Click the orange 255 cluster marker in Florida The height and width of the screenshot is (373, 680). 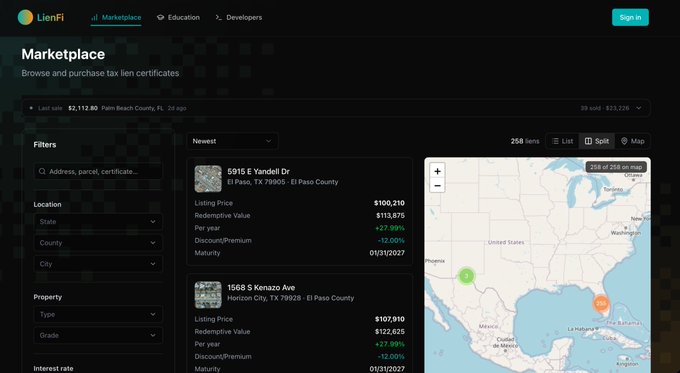[x=601, y=303]
